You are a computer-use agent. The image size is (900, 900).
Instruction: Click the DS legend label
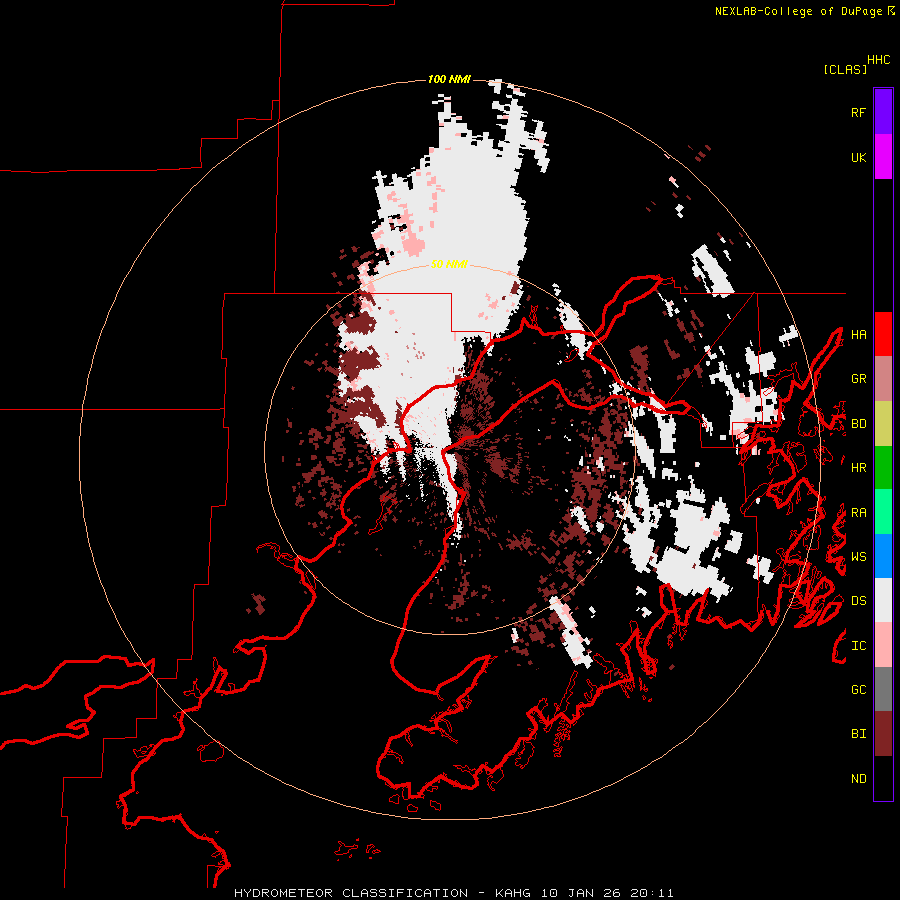(858, 601)
